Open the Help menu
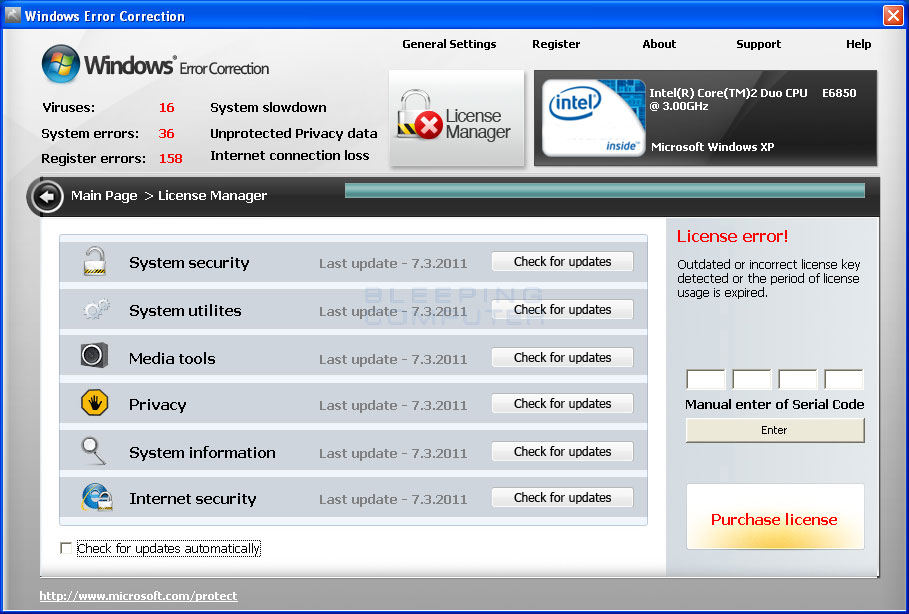 click(859, 44)
